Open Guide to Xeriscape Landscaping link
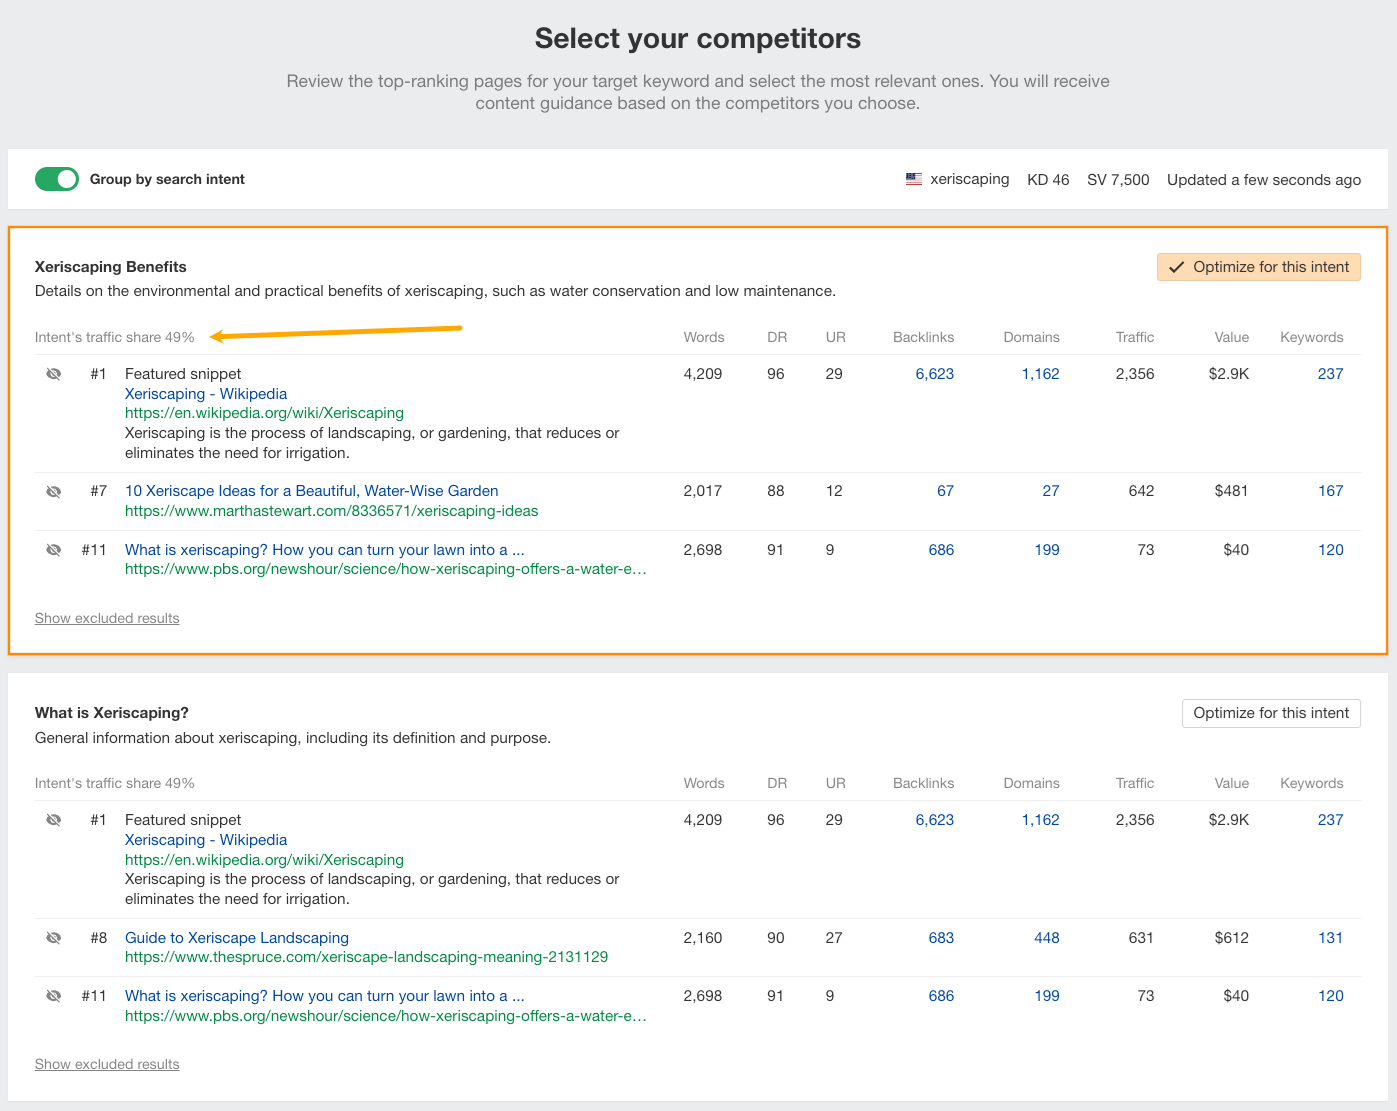The height and width of the screenshot is (1111, 1397). click(237, 938)
